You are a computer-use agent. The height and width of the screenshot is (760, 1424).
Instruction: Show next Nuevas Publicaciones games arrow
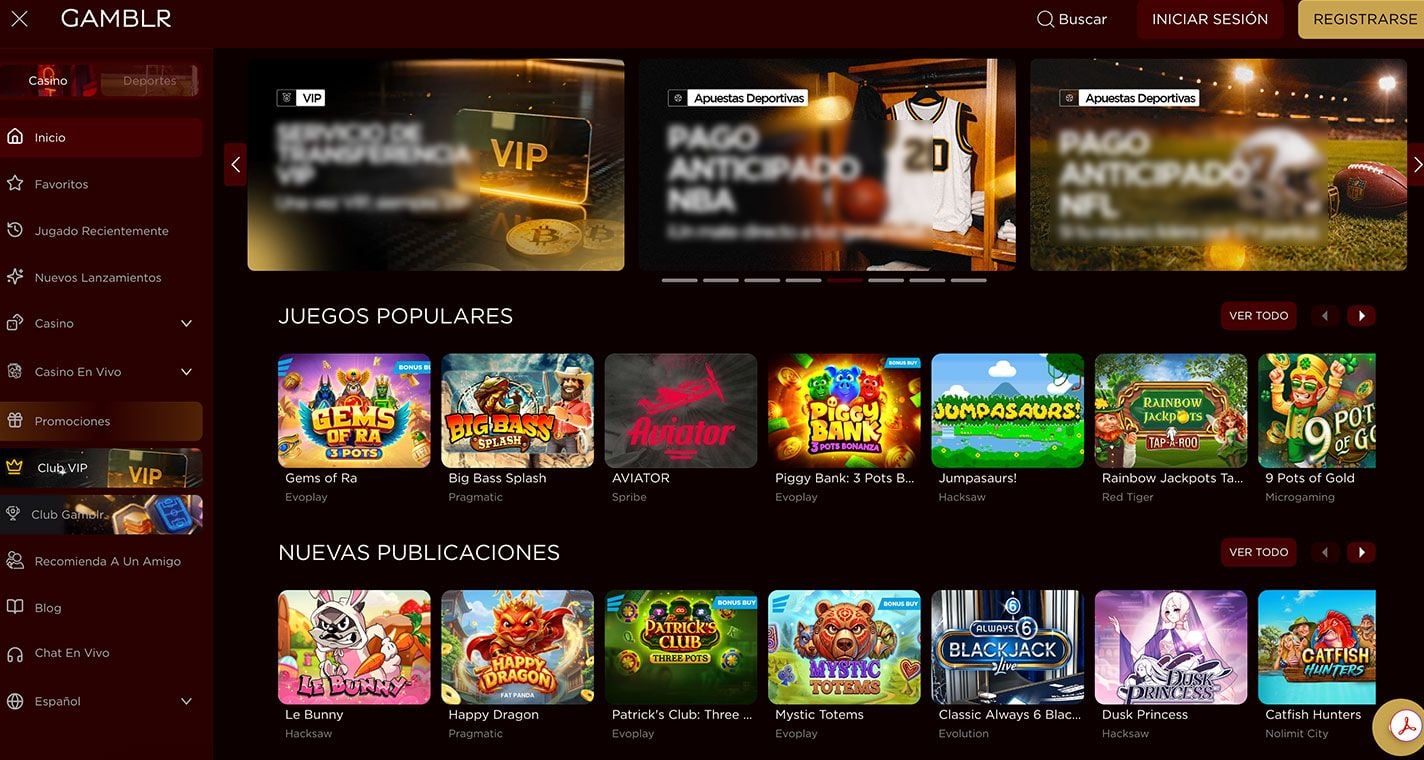coord(1361,552)
